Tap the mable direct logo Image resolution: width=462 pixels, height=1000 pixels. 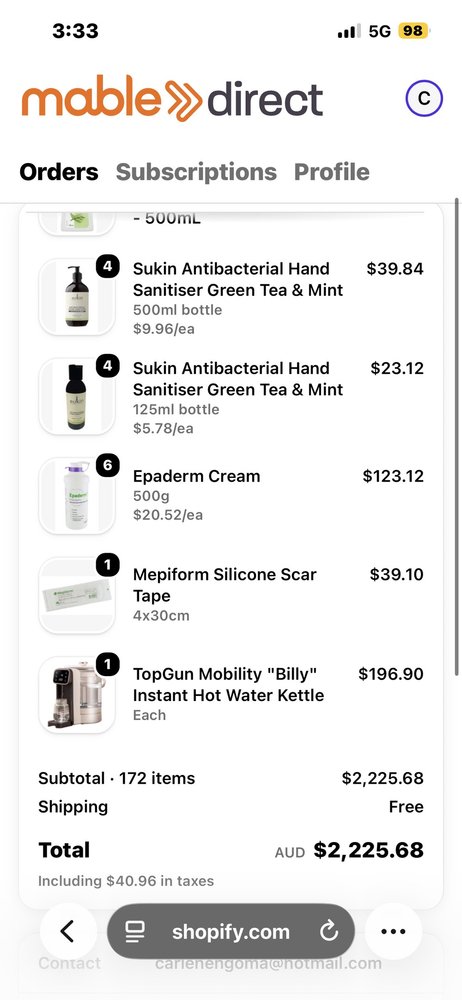coord(172,98)
